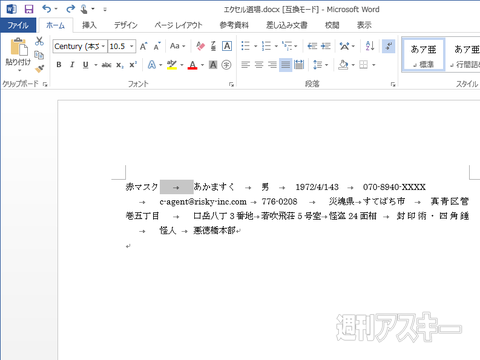The height and width of the screenshot is (360, 480).
Task: Toggle touch/mouse mode icon
Action: tap(84, 9)
